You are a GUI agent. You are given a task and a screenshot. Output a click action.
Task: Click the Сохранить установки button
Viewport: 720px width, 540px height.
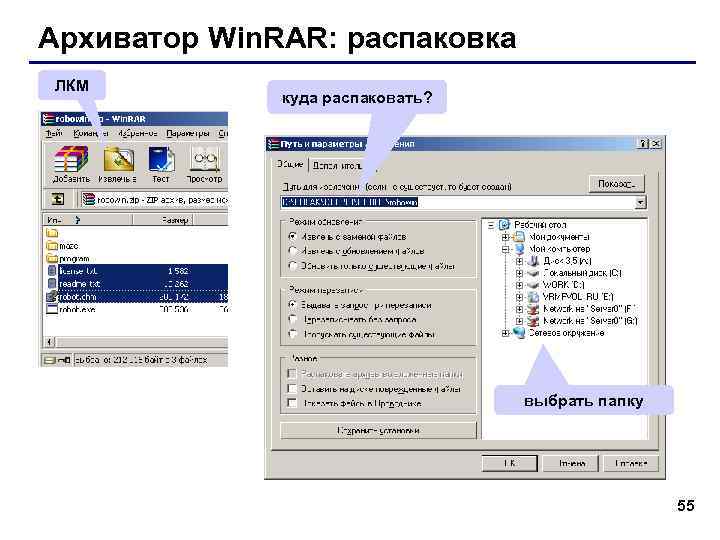point(378,431)
